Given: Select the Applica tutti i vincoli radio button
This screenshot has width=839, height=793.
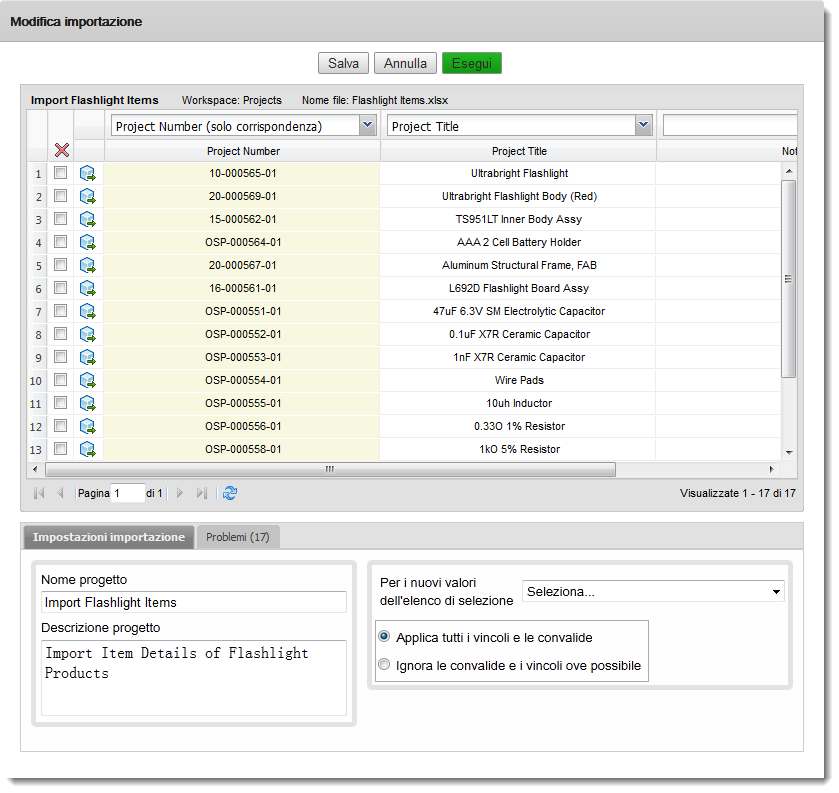Looking at the screenshot, I should [384, 635].
